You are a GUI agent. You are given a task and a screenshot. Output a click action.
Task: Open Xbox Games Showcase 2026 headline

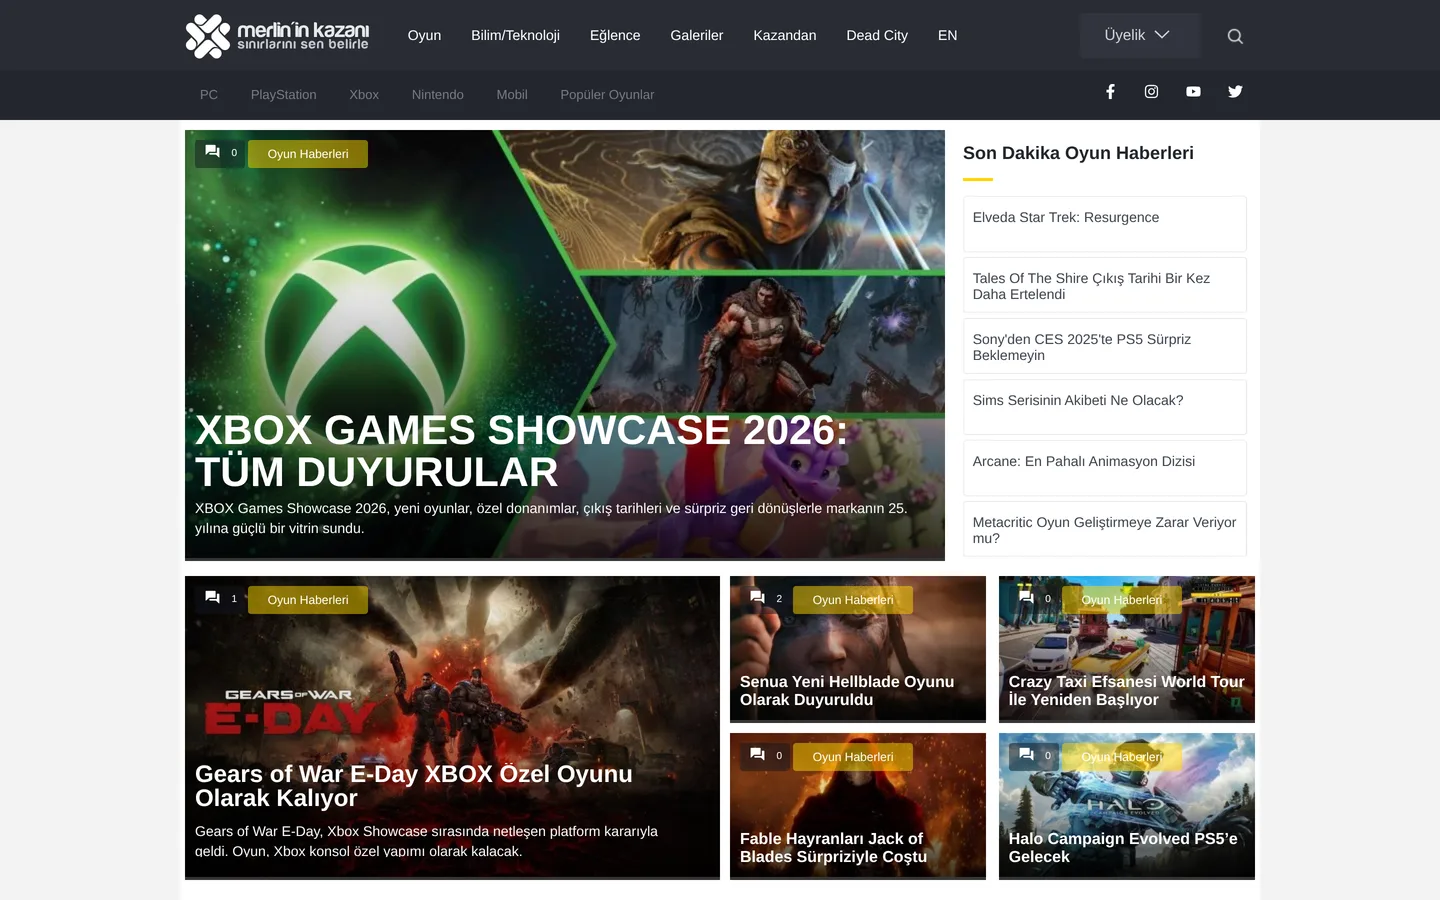521,451
